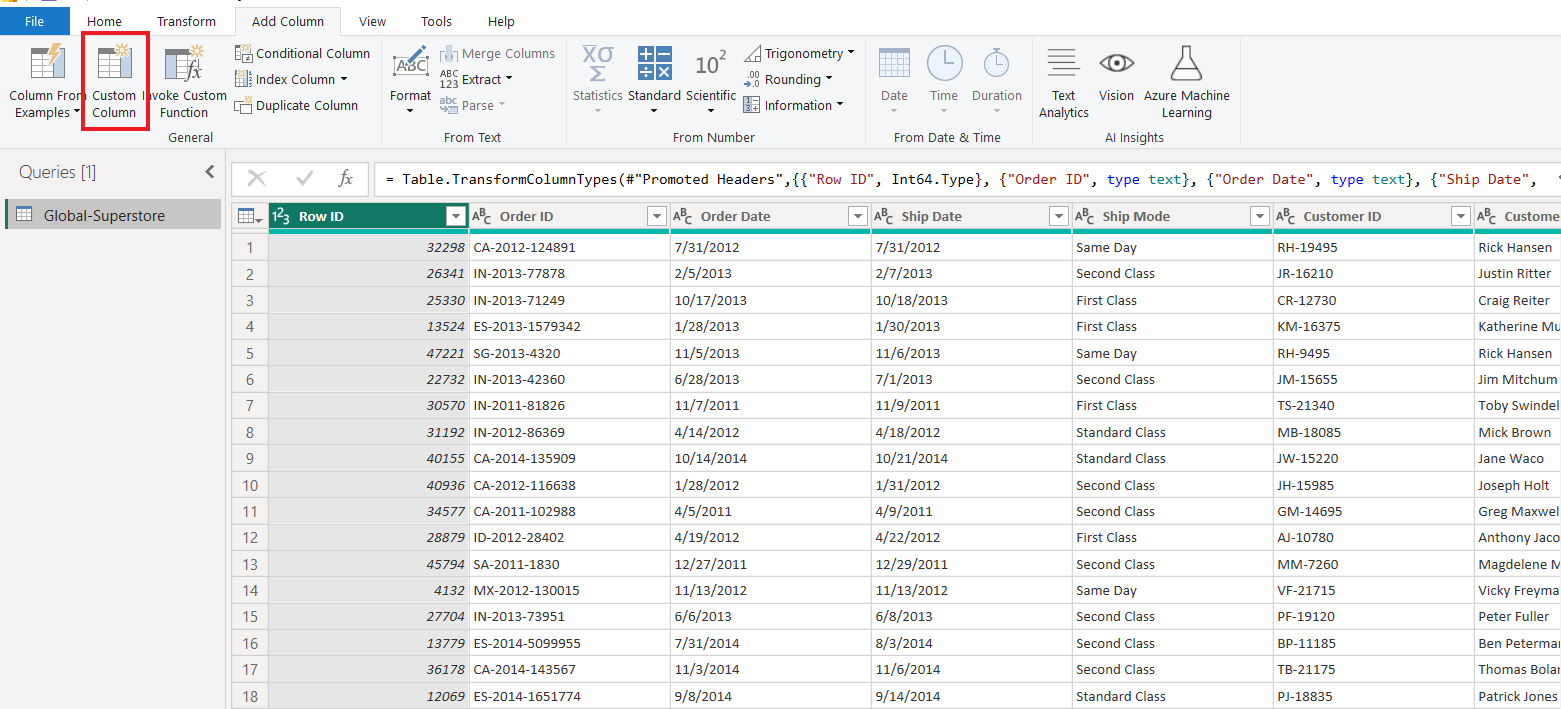Click the Index Column button

(x=295, y=79)
